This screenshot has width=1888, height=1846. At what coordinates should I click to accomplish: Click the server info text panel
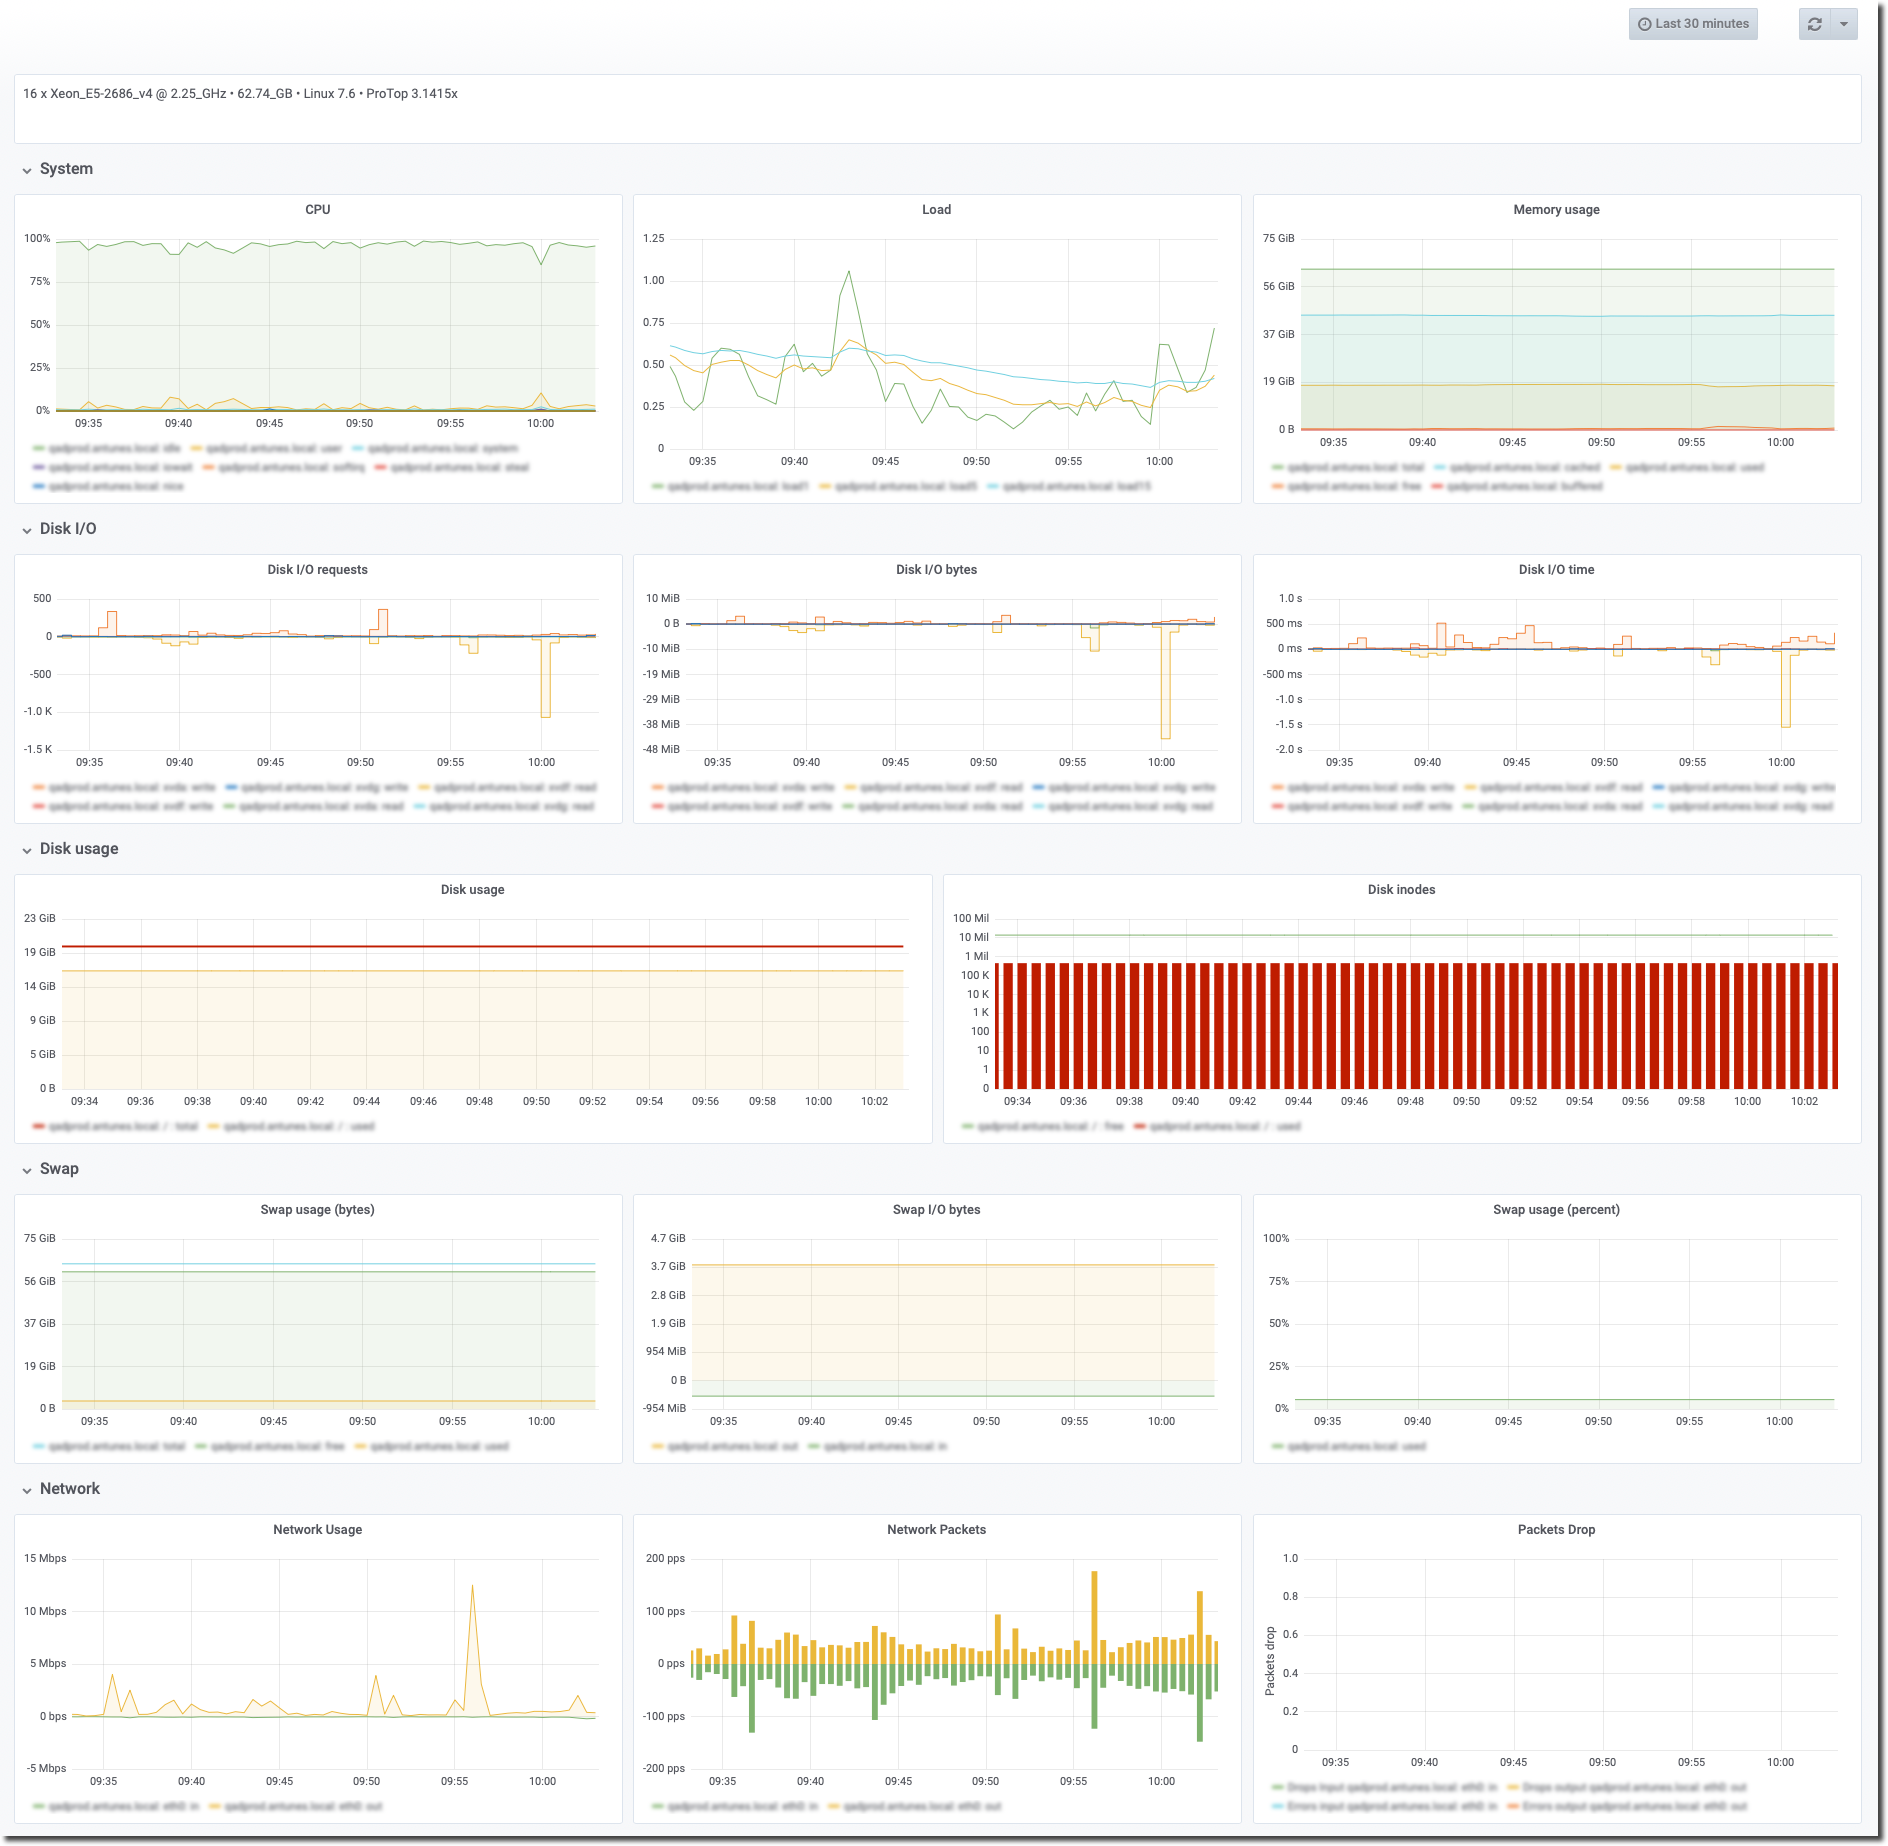pyautogui.click(x=937, y=108)
